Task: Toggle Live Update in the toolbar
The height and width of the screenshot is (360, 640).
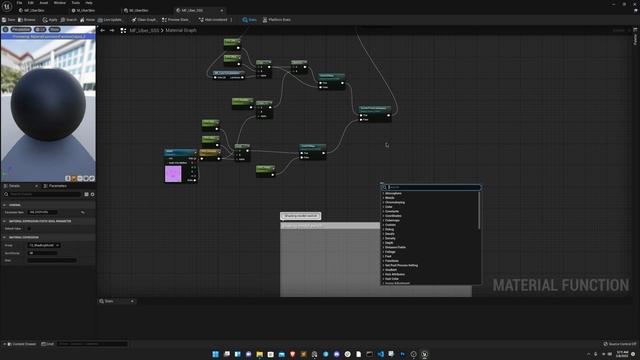Action: (x=110, y=20)
